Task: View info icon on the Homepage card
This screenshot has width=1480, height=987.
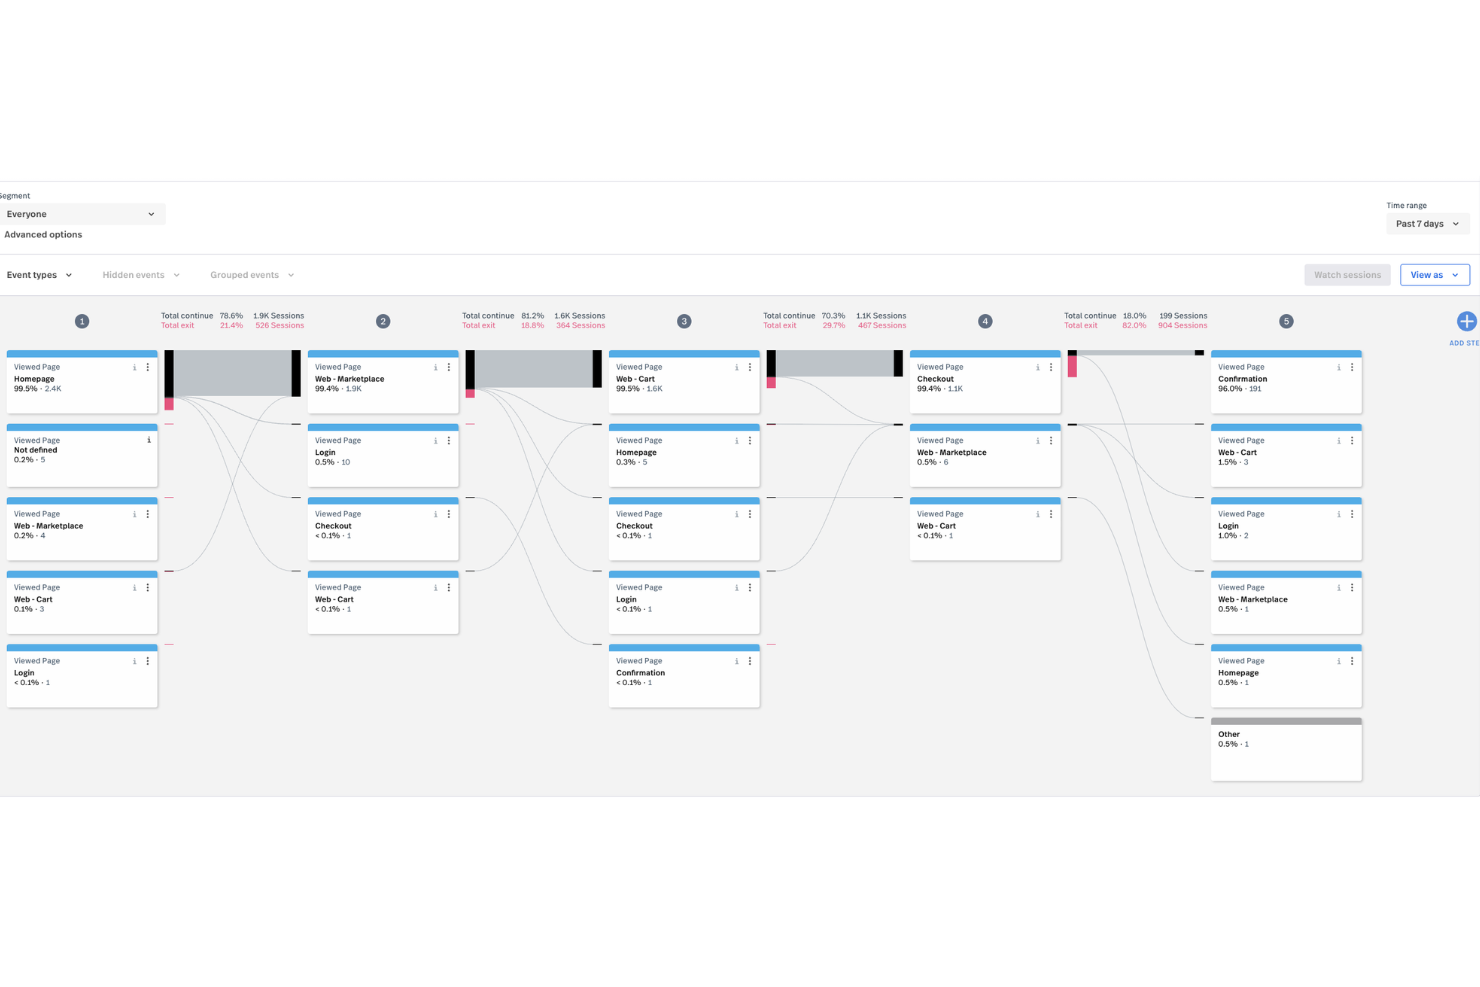Action: (134, 367)
